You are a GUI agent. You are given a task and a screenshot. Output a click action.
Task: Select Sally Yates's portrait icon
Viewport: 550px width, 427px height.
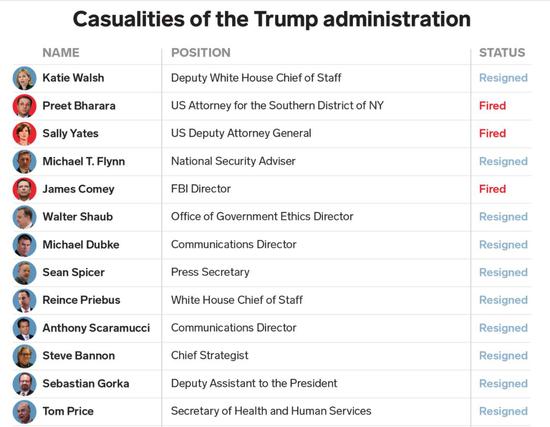(24, 134)
